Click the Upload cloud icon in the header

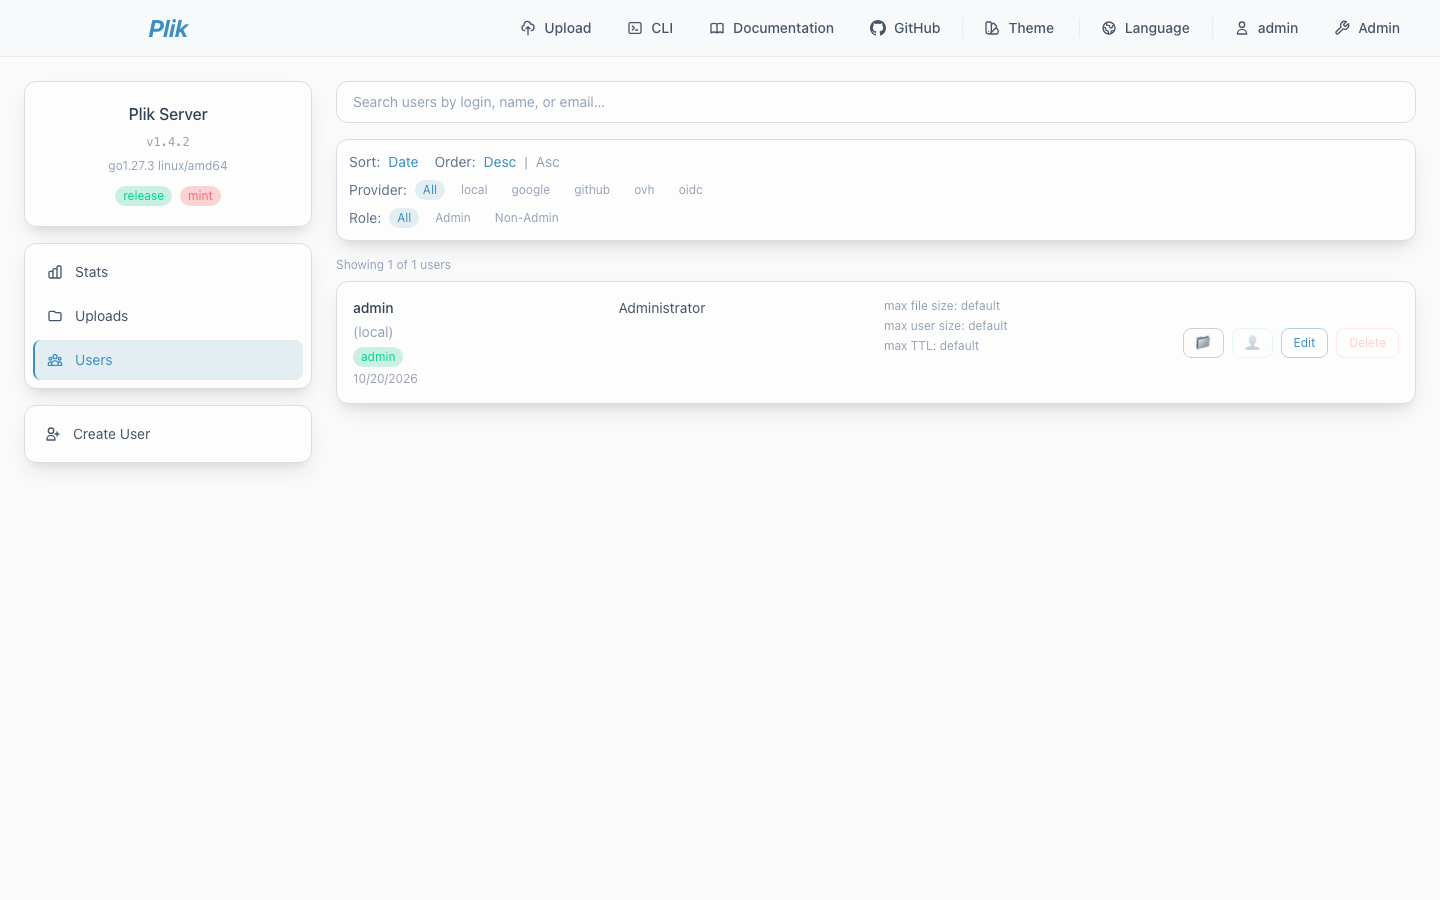coord(528,28)
